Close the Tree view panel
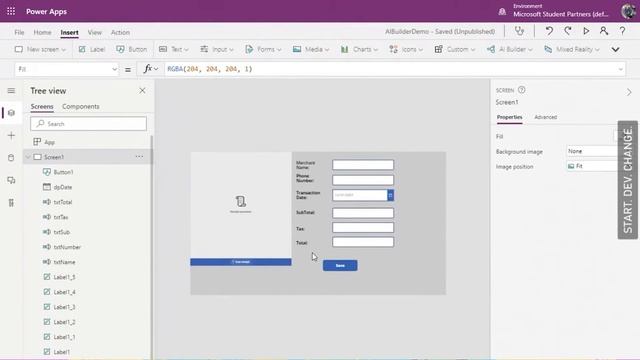This screenshot has height=360, width=640. 142,91
